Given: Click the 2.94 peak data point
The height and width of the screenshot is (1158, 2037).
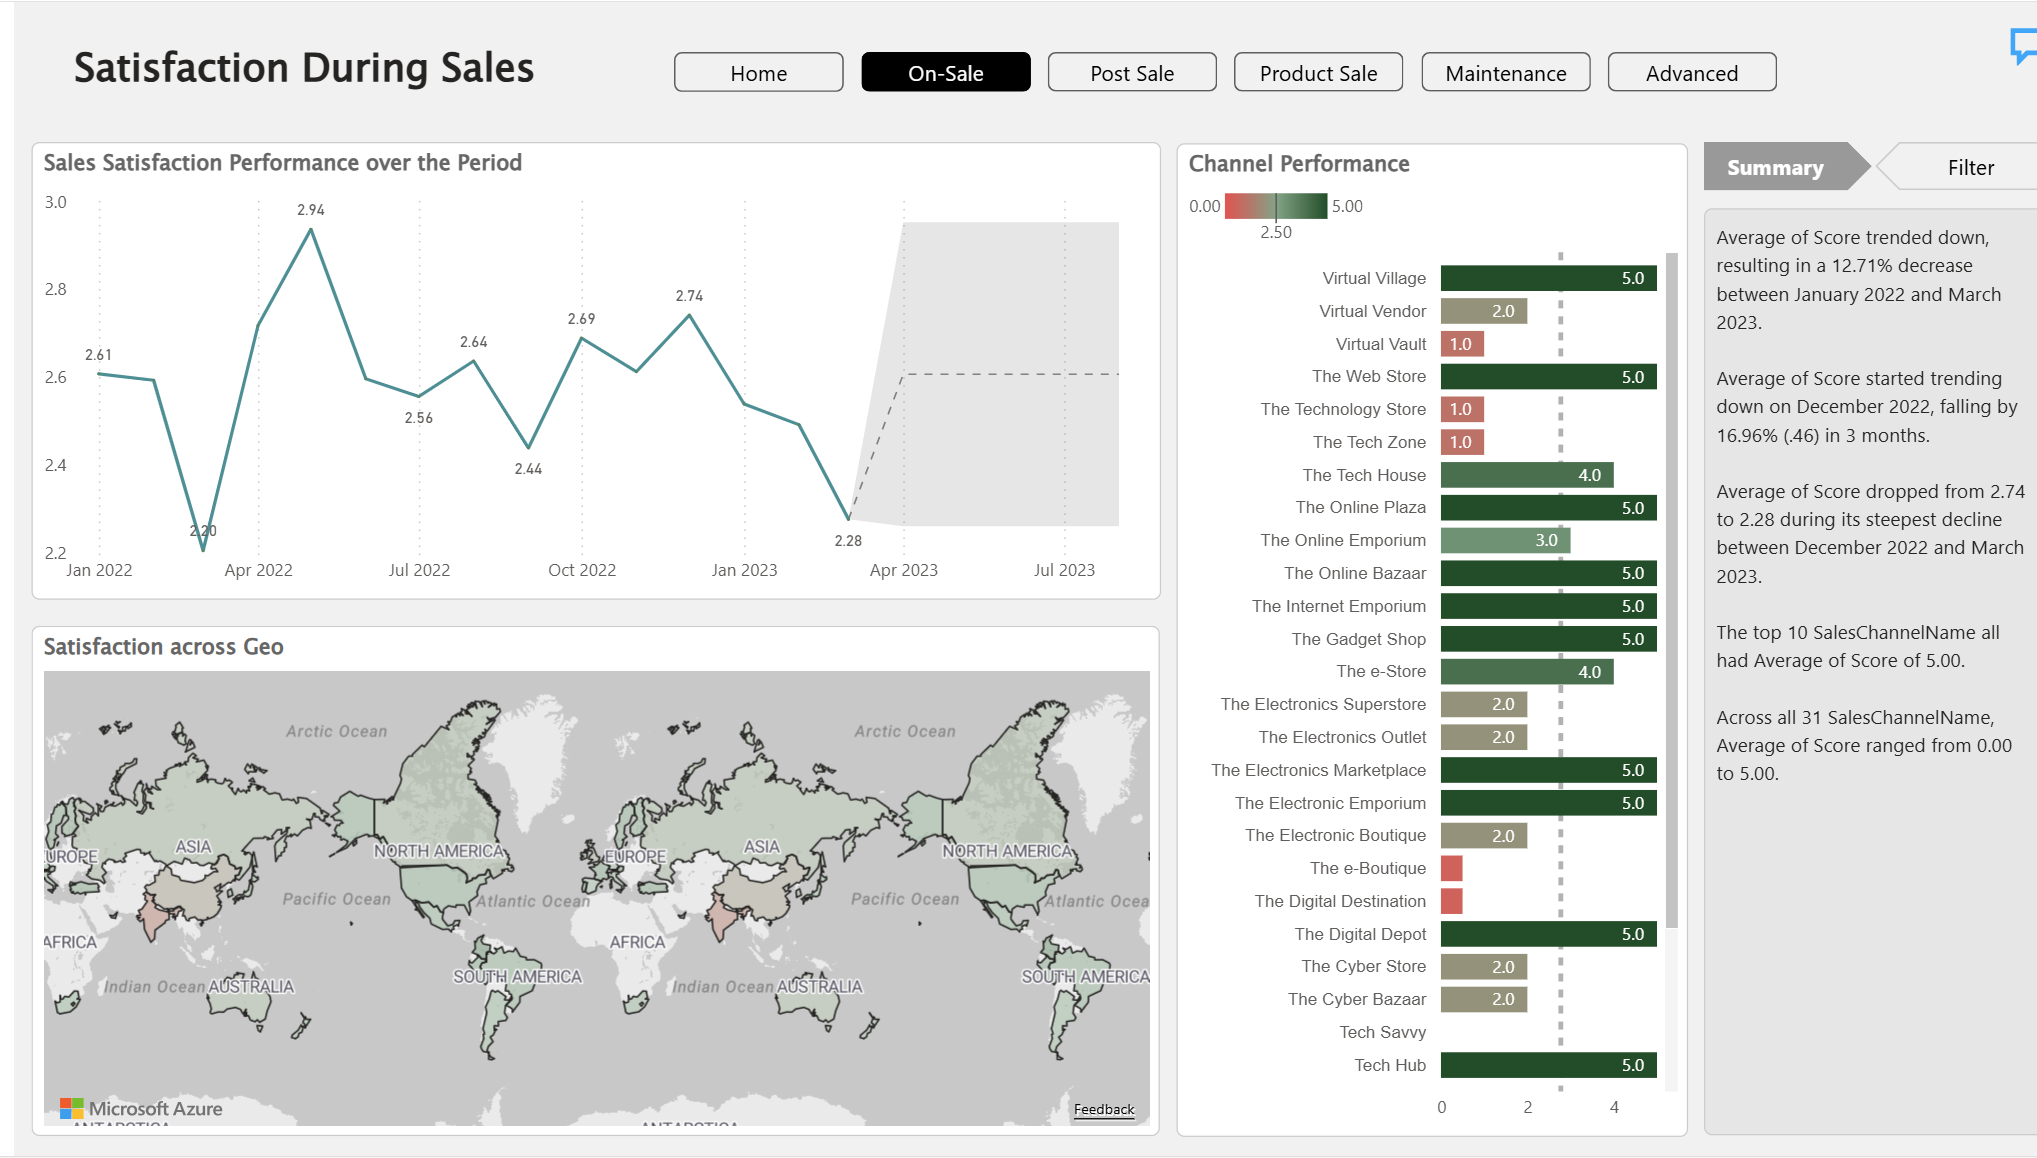Looking at the screenshot, I should tap(311, 230).
